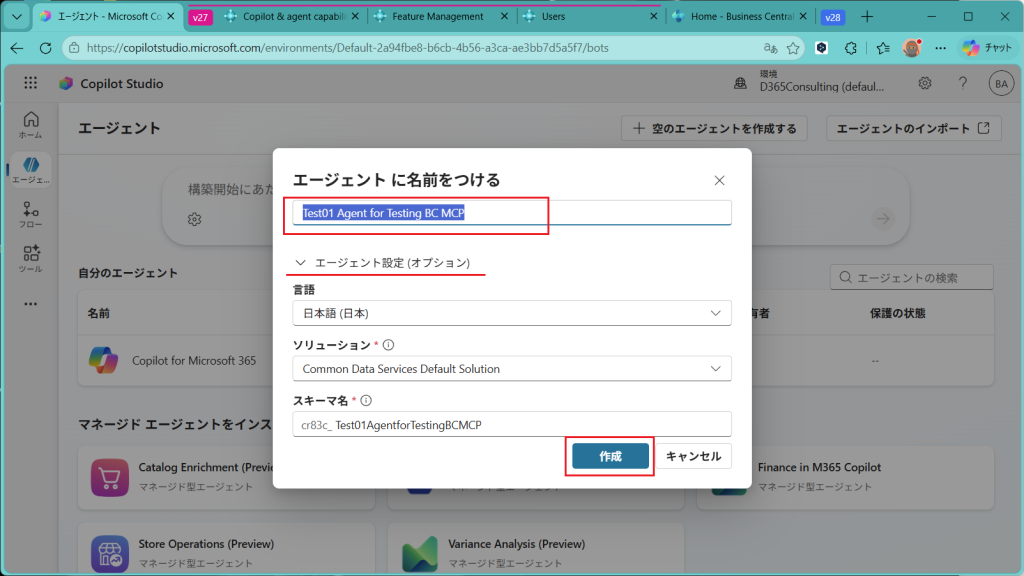Click the BA account avatar
Image resolution: width=1024 pixels, height=576 pixels.
click(1000, 84)
